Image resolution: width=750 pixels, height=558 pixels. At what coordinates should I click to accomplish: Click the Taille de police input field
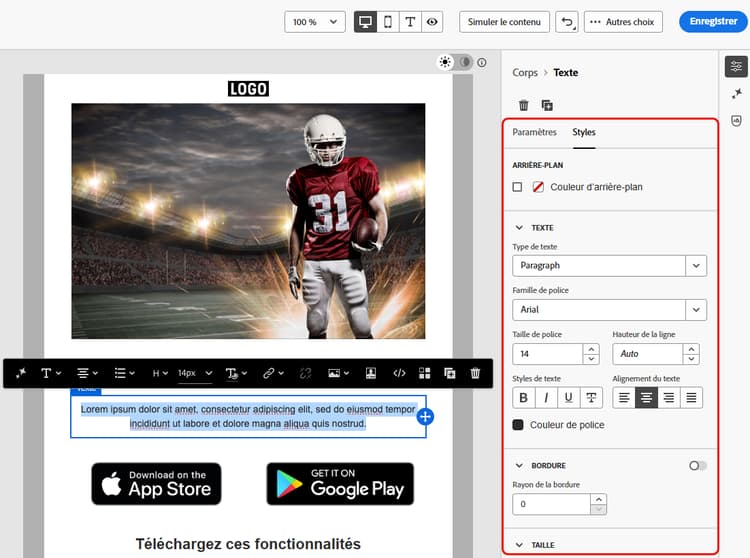(548, 354)
